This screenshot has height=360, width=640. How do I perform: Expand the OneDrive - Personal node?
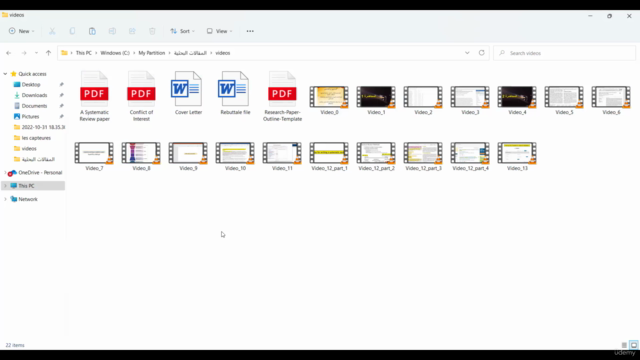pos(5,173)
